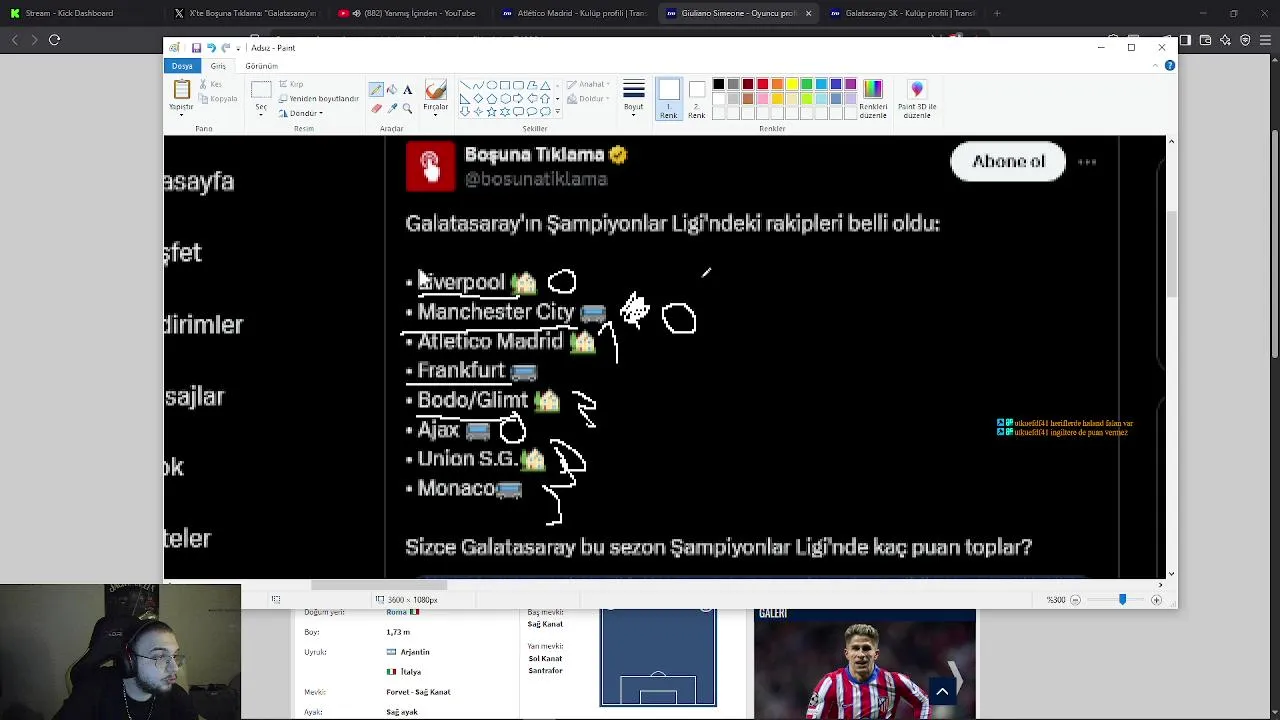Select the Pencil tool in Paint
Image resolution: width=1280 pixels, height=720 pixels.
tap(376, 90)
